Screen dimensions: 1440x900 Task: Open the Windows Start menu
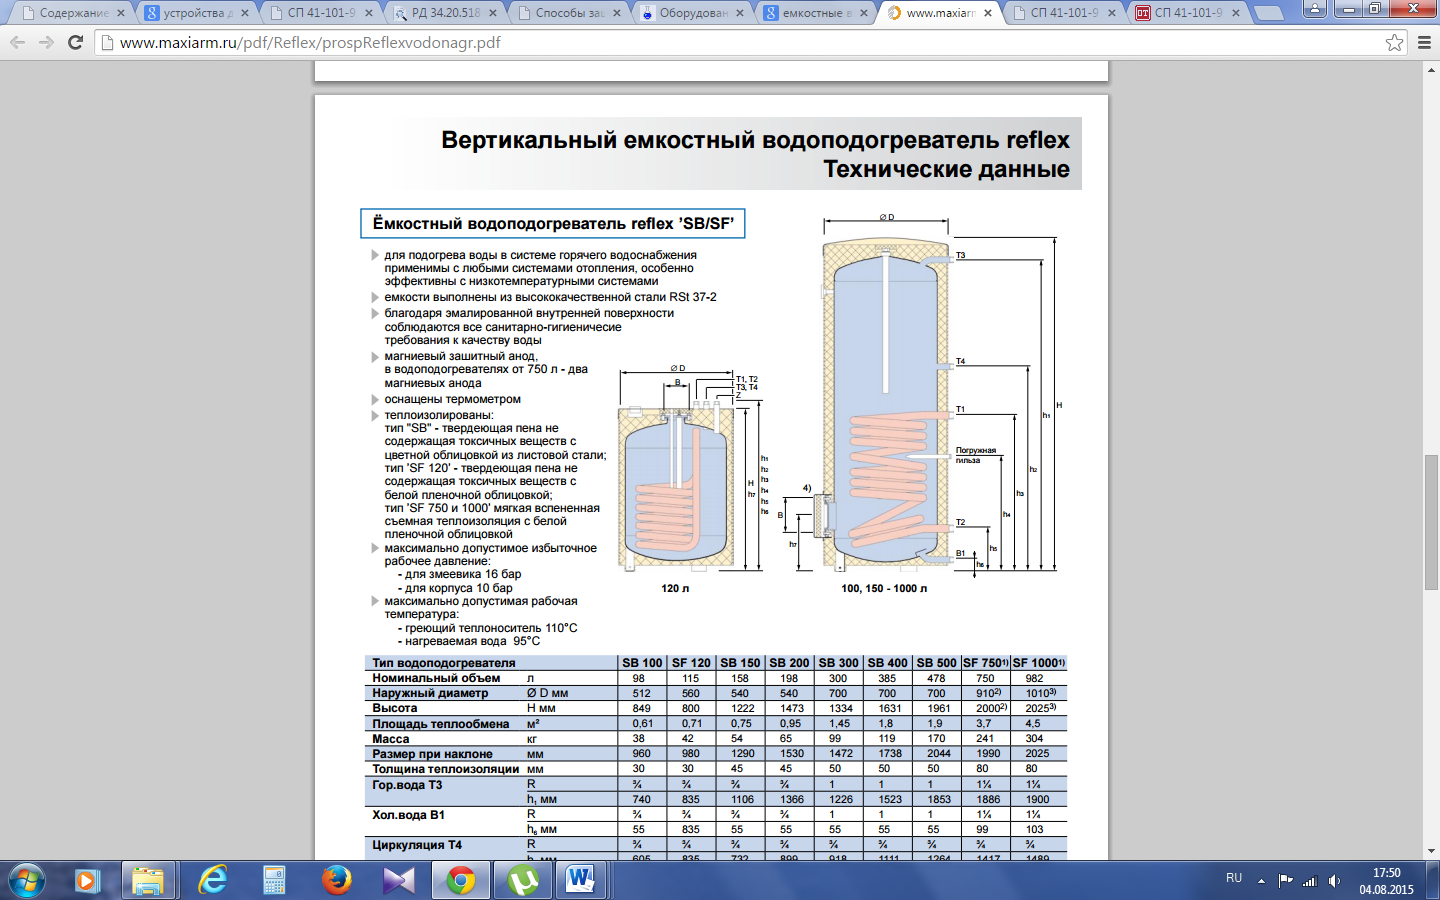(x=27, y=881)
